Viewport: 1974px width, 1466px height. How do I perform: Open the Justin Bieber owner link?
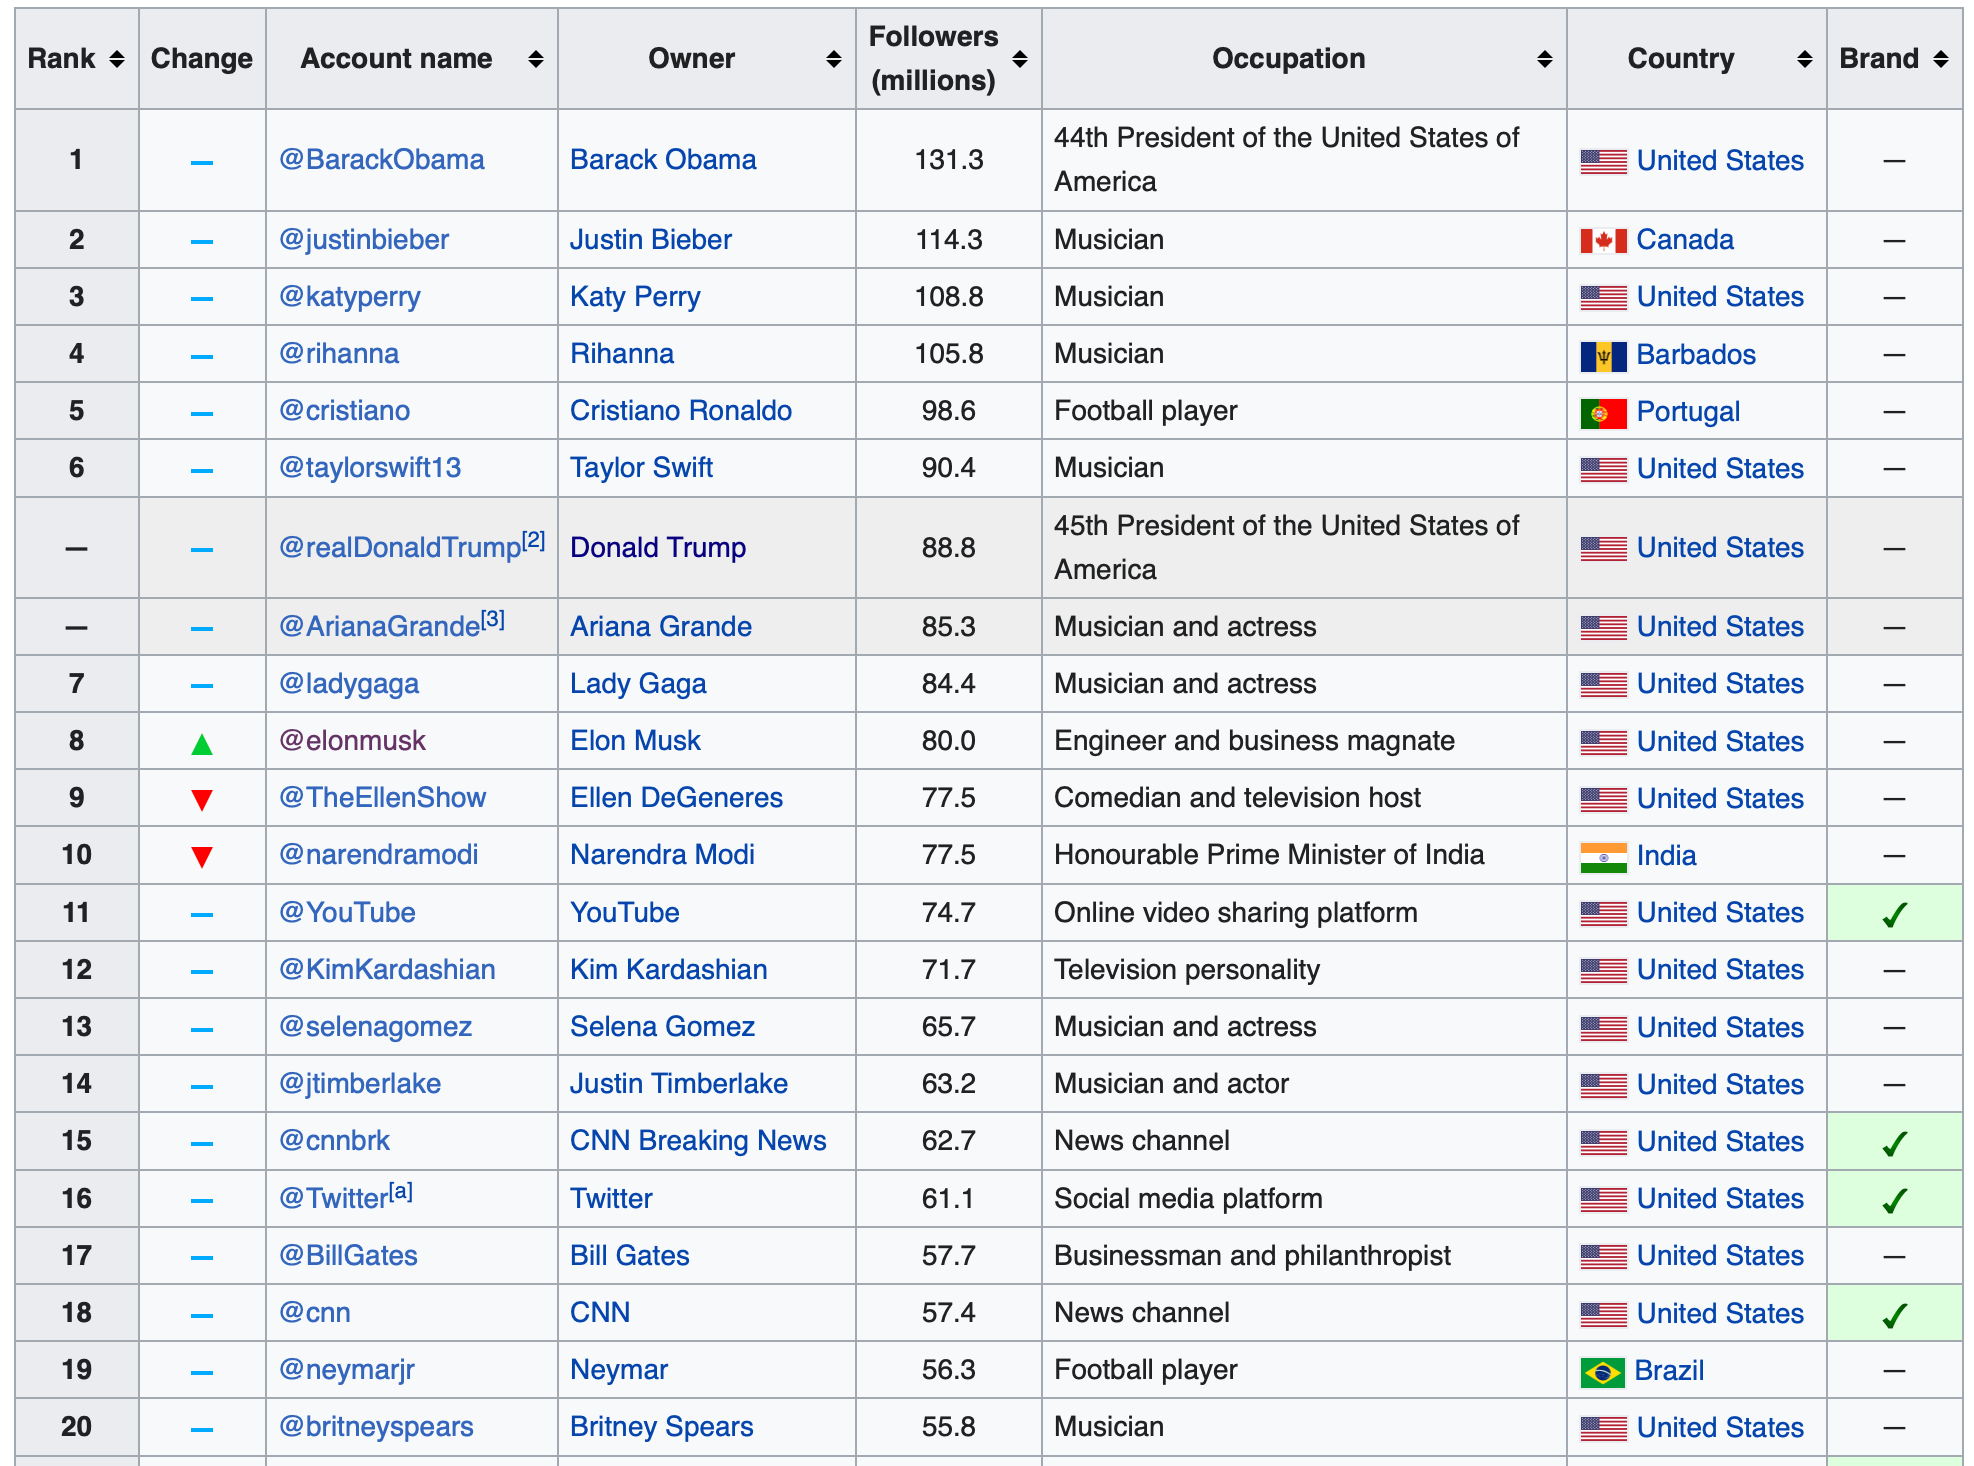point(651,240)
